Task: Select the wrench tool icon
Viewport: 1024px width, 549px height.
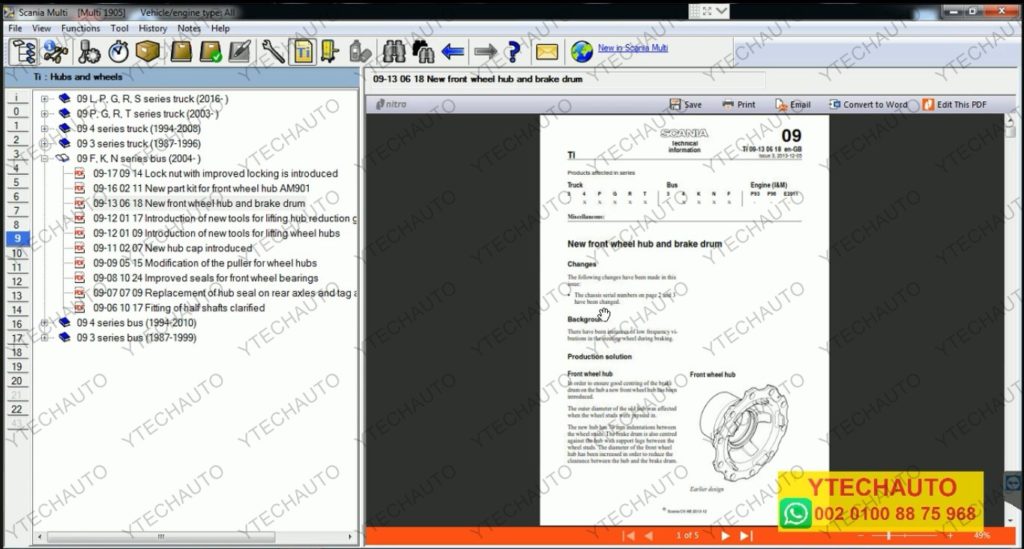Action: 272,51
